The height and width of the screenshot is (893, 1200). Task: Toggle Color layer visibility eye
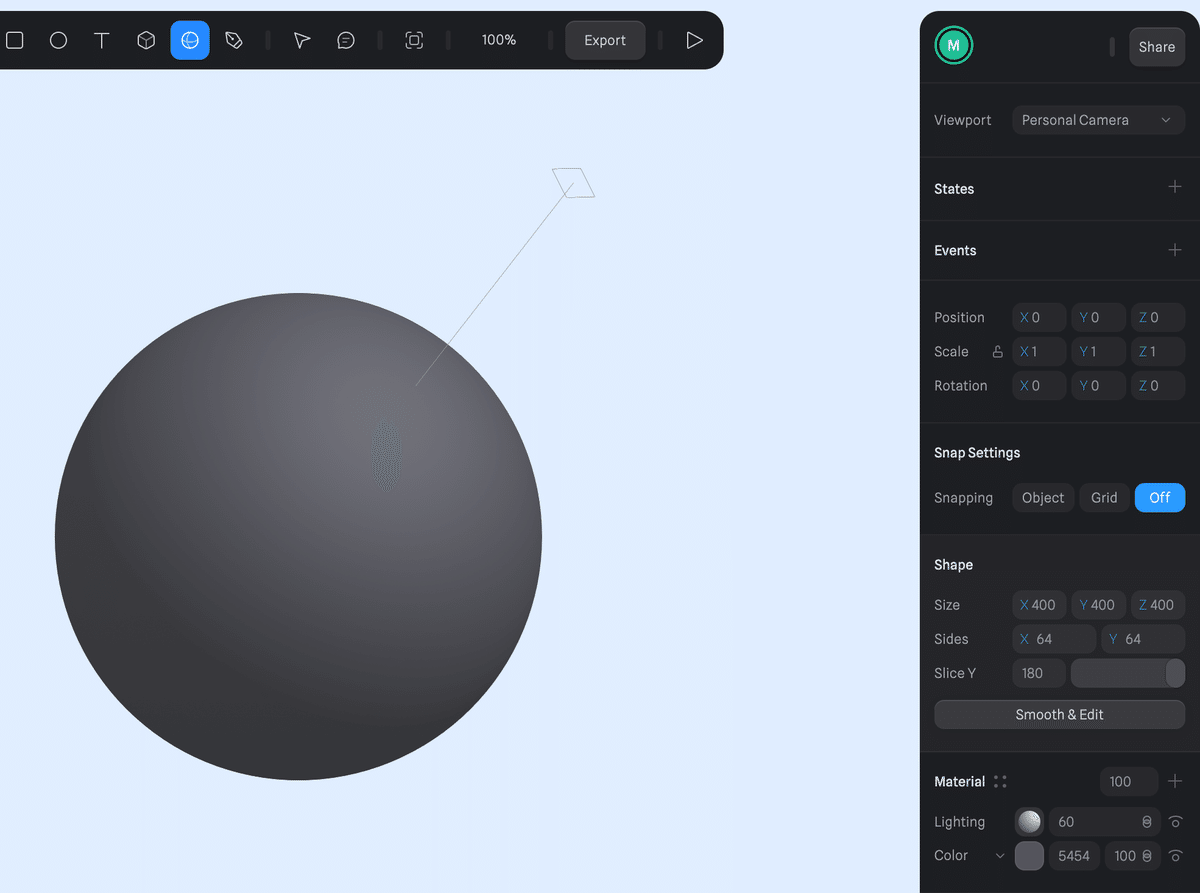point(1176,856)
